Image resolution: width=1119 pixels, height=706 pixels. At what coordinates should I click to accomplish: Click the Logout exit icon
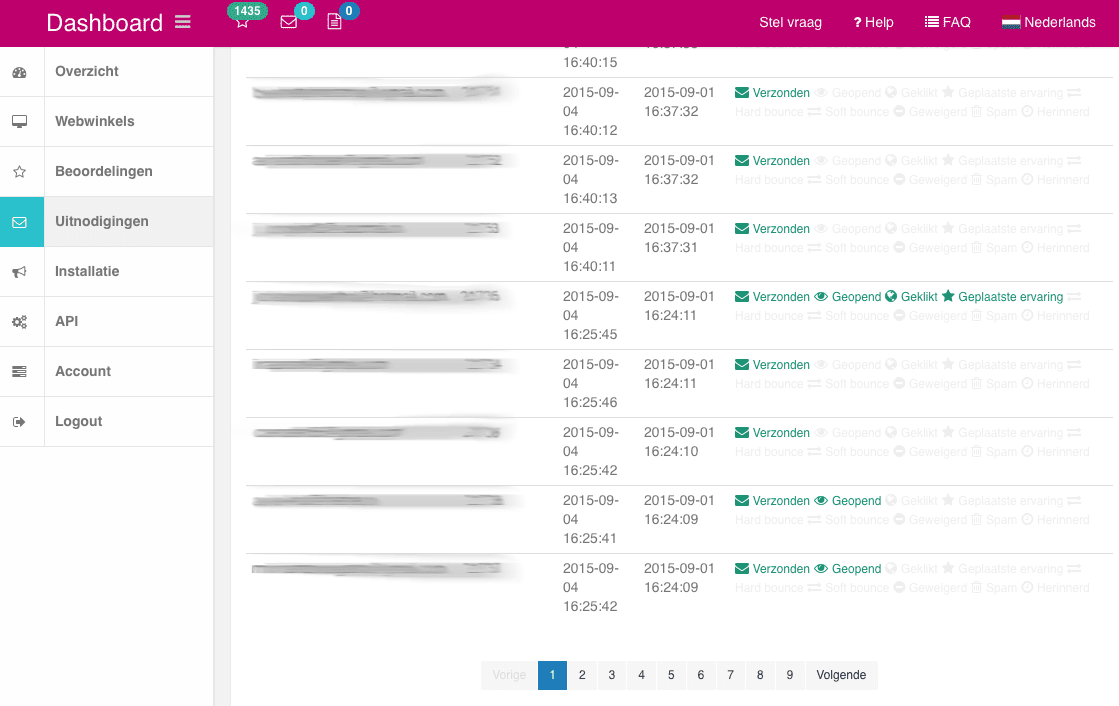tap(20, 422)
